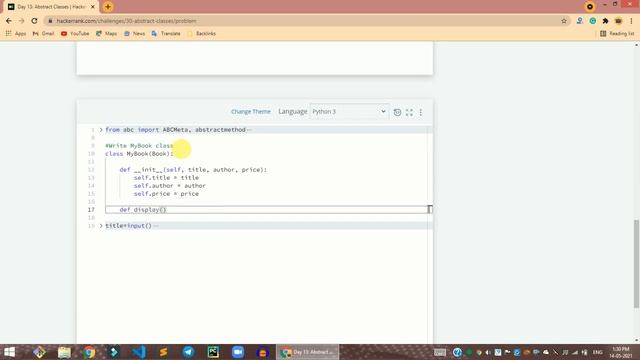The height and width of the screenshot is (360, 640).
Task: Select the Day 13: Abstract Classes browser tab
Action: [x=51, y=7]
